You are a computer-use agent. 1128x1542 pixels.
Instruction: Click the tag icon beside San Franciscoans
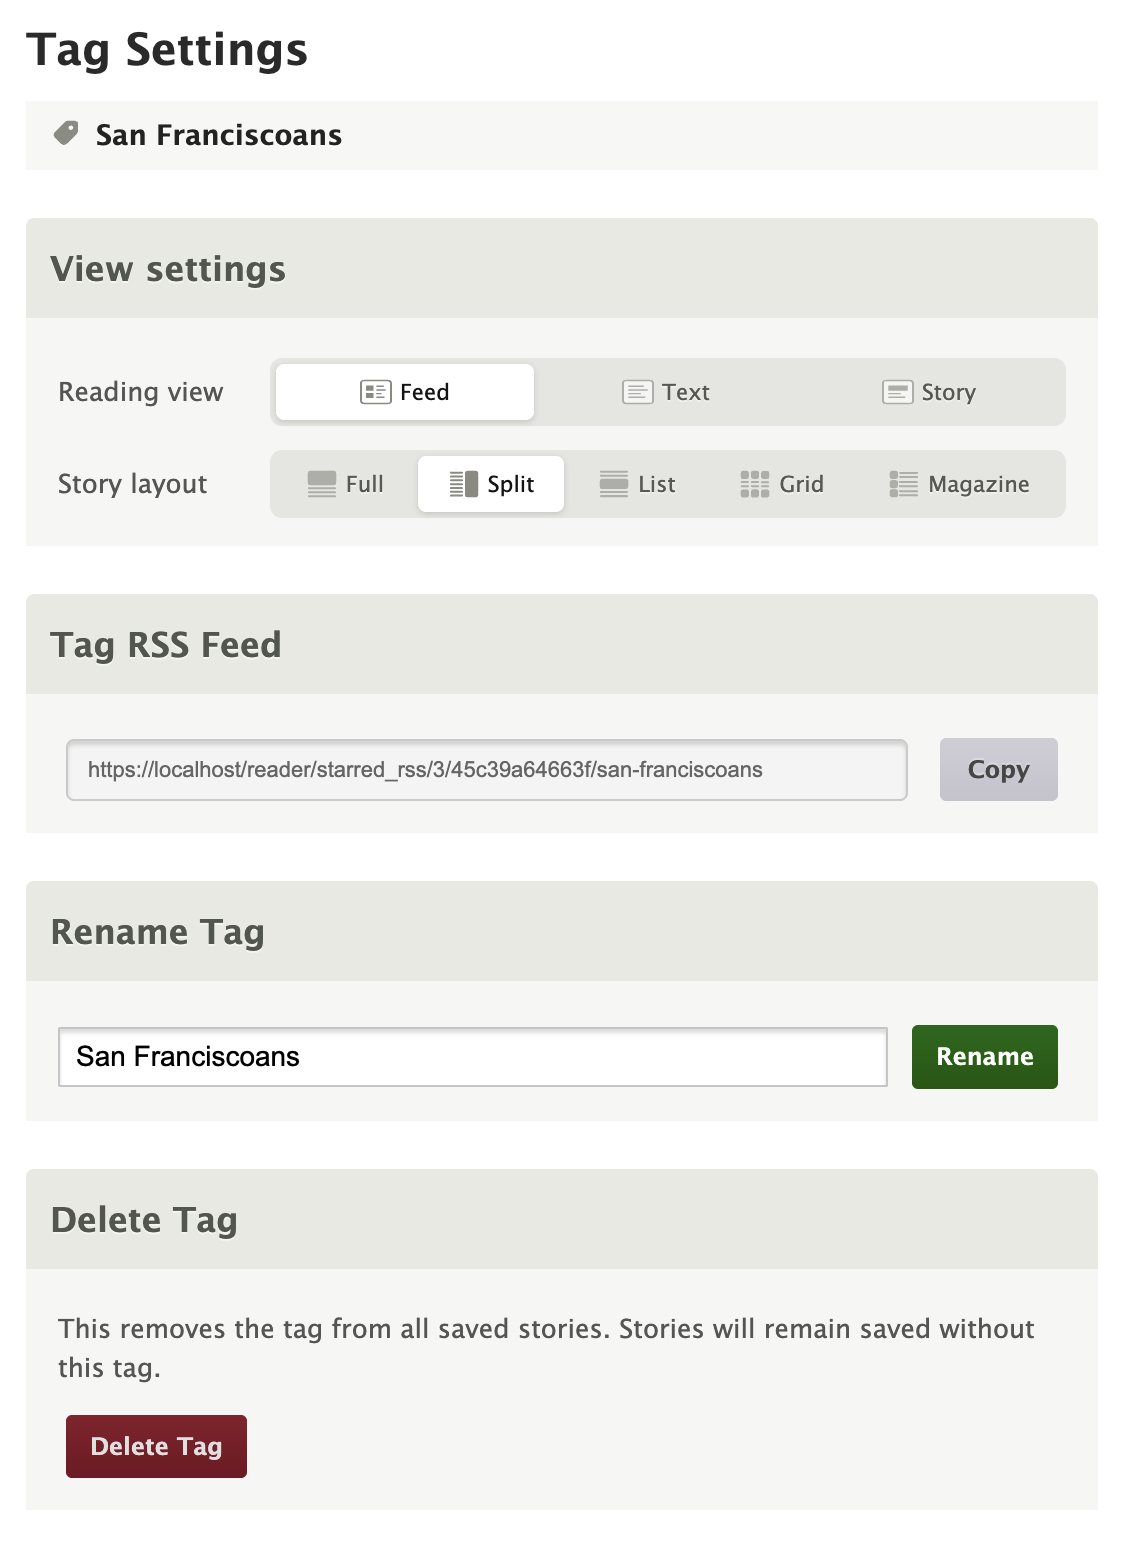click(x=66, y=134)
